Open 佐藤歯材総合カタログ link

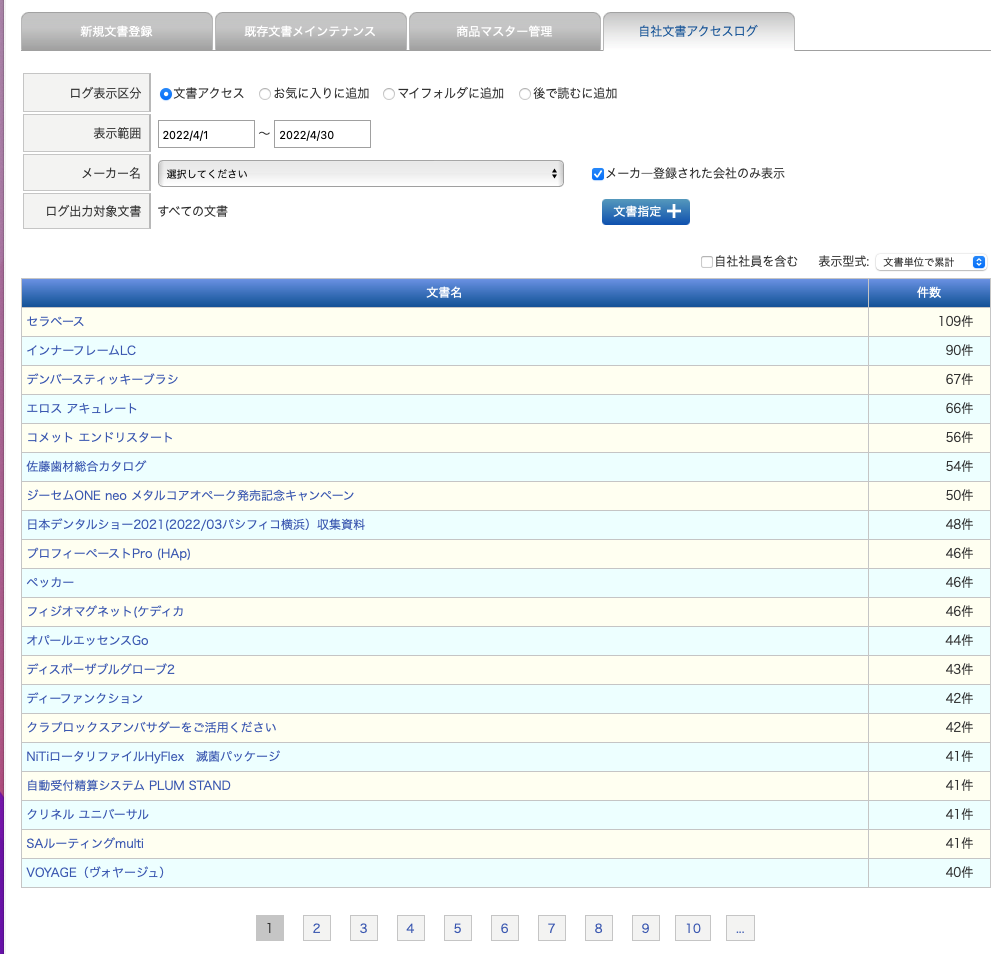click(86, 467)
